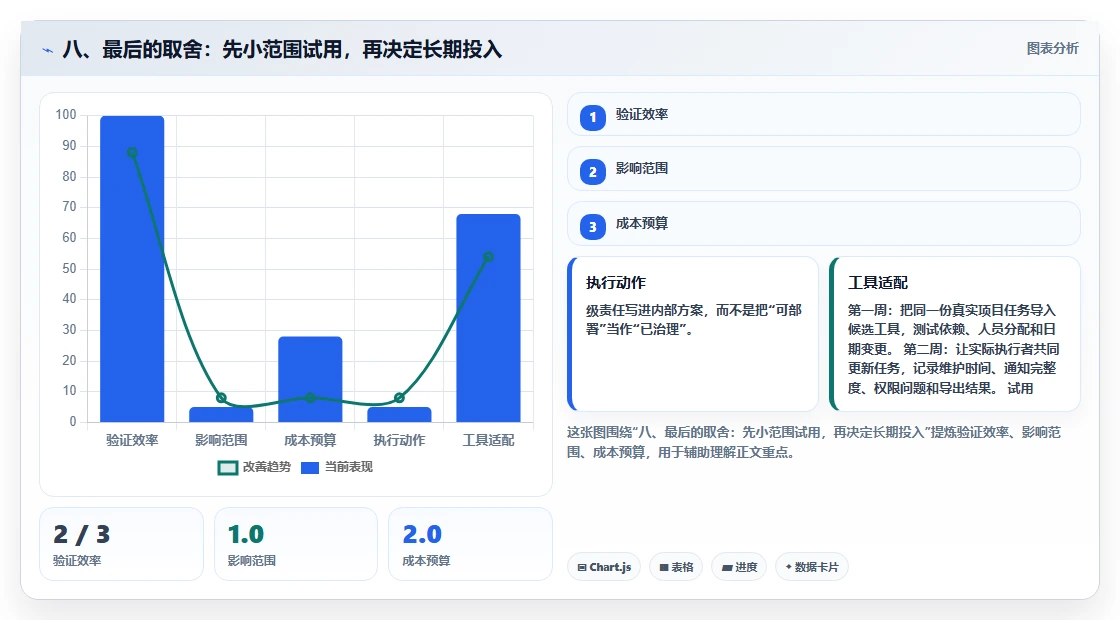Click the 执行动作 x-axis label
Screen dimensions: 1120x620
(x=399, y=440)
